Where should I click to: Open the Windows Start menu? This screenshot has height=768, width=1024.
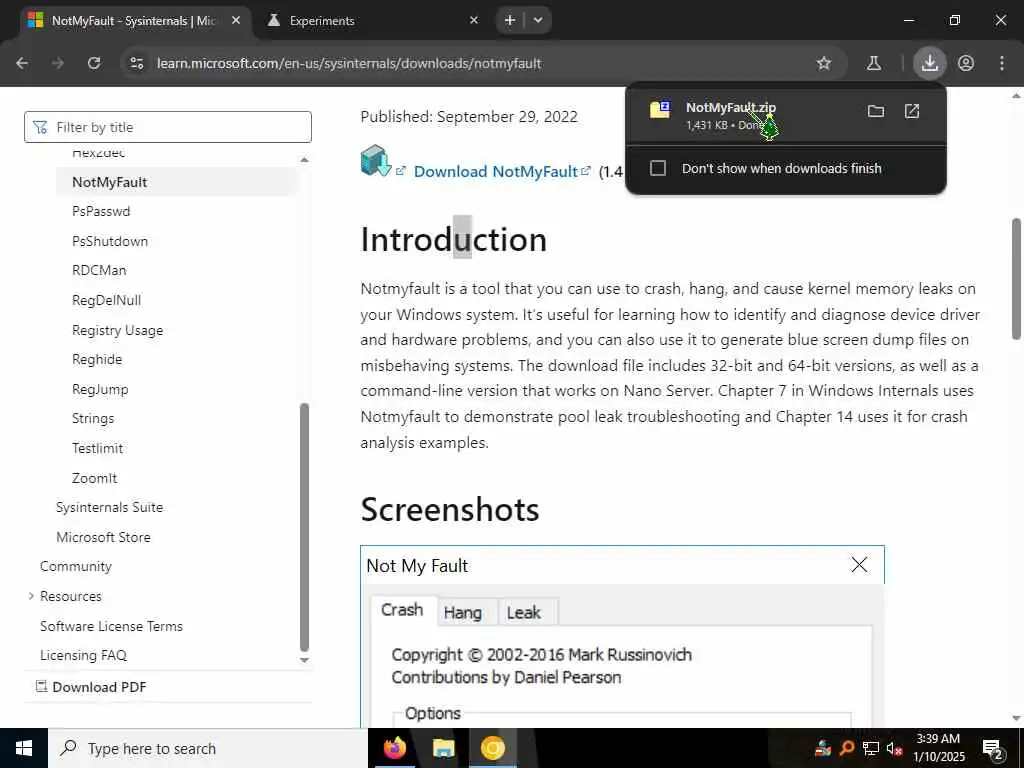point(24,748)
